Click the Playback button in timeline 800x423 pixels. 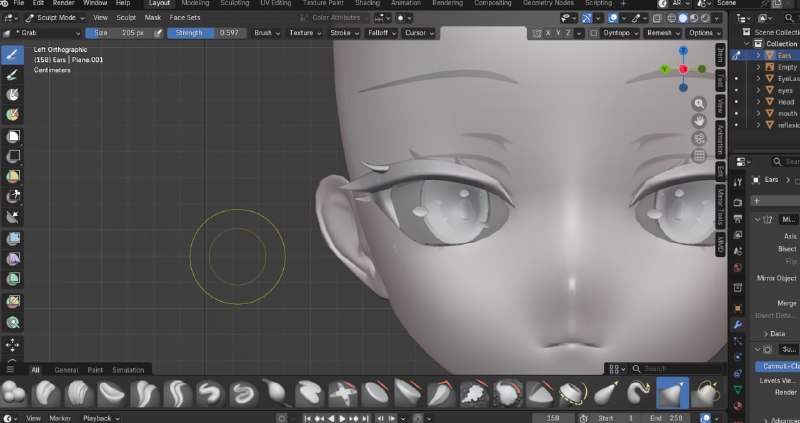101,418
